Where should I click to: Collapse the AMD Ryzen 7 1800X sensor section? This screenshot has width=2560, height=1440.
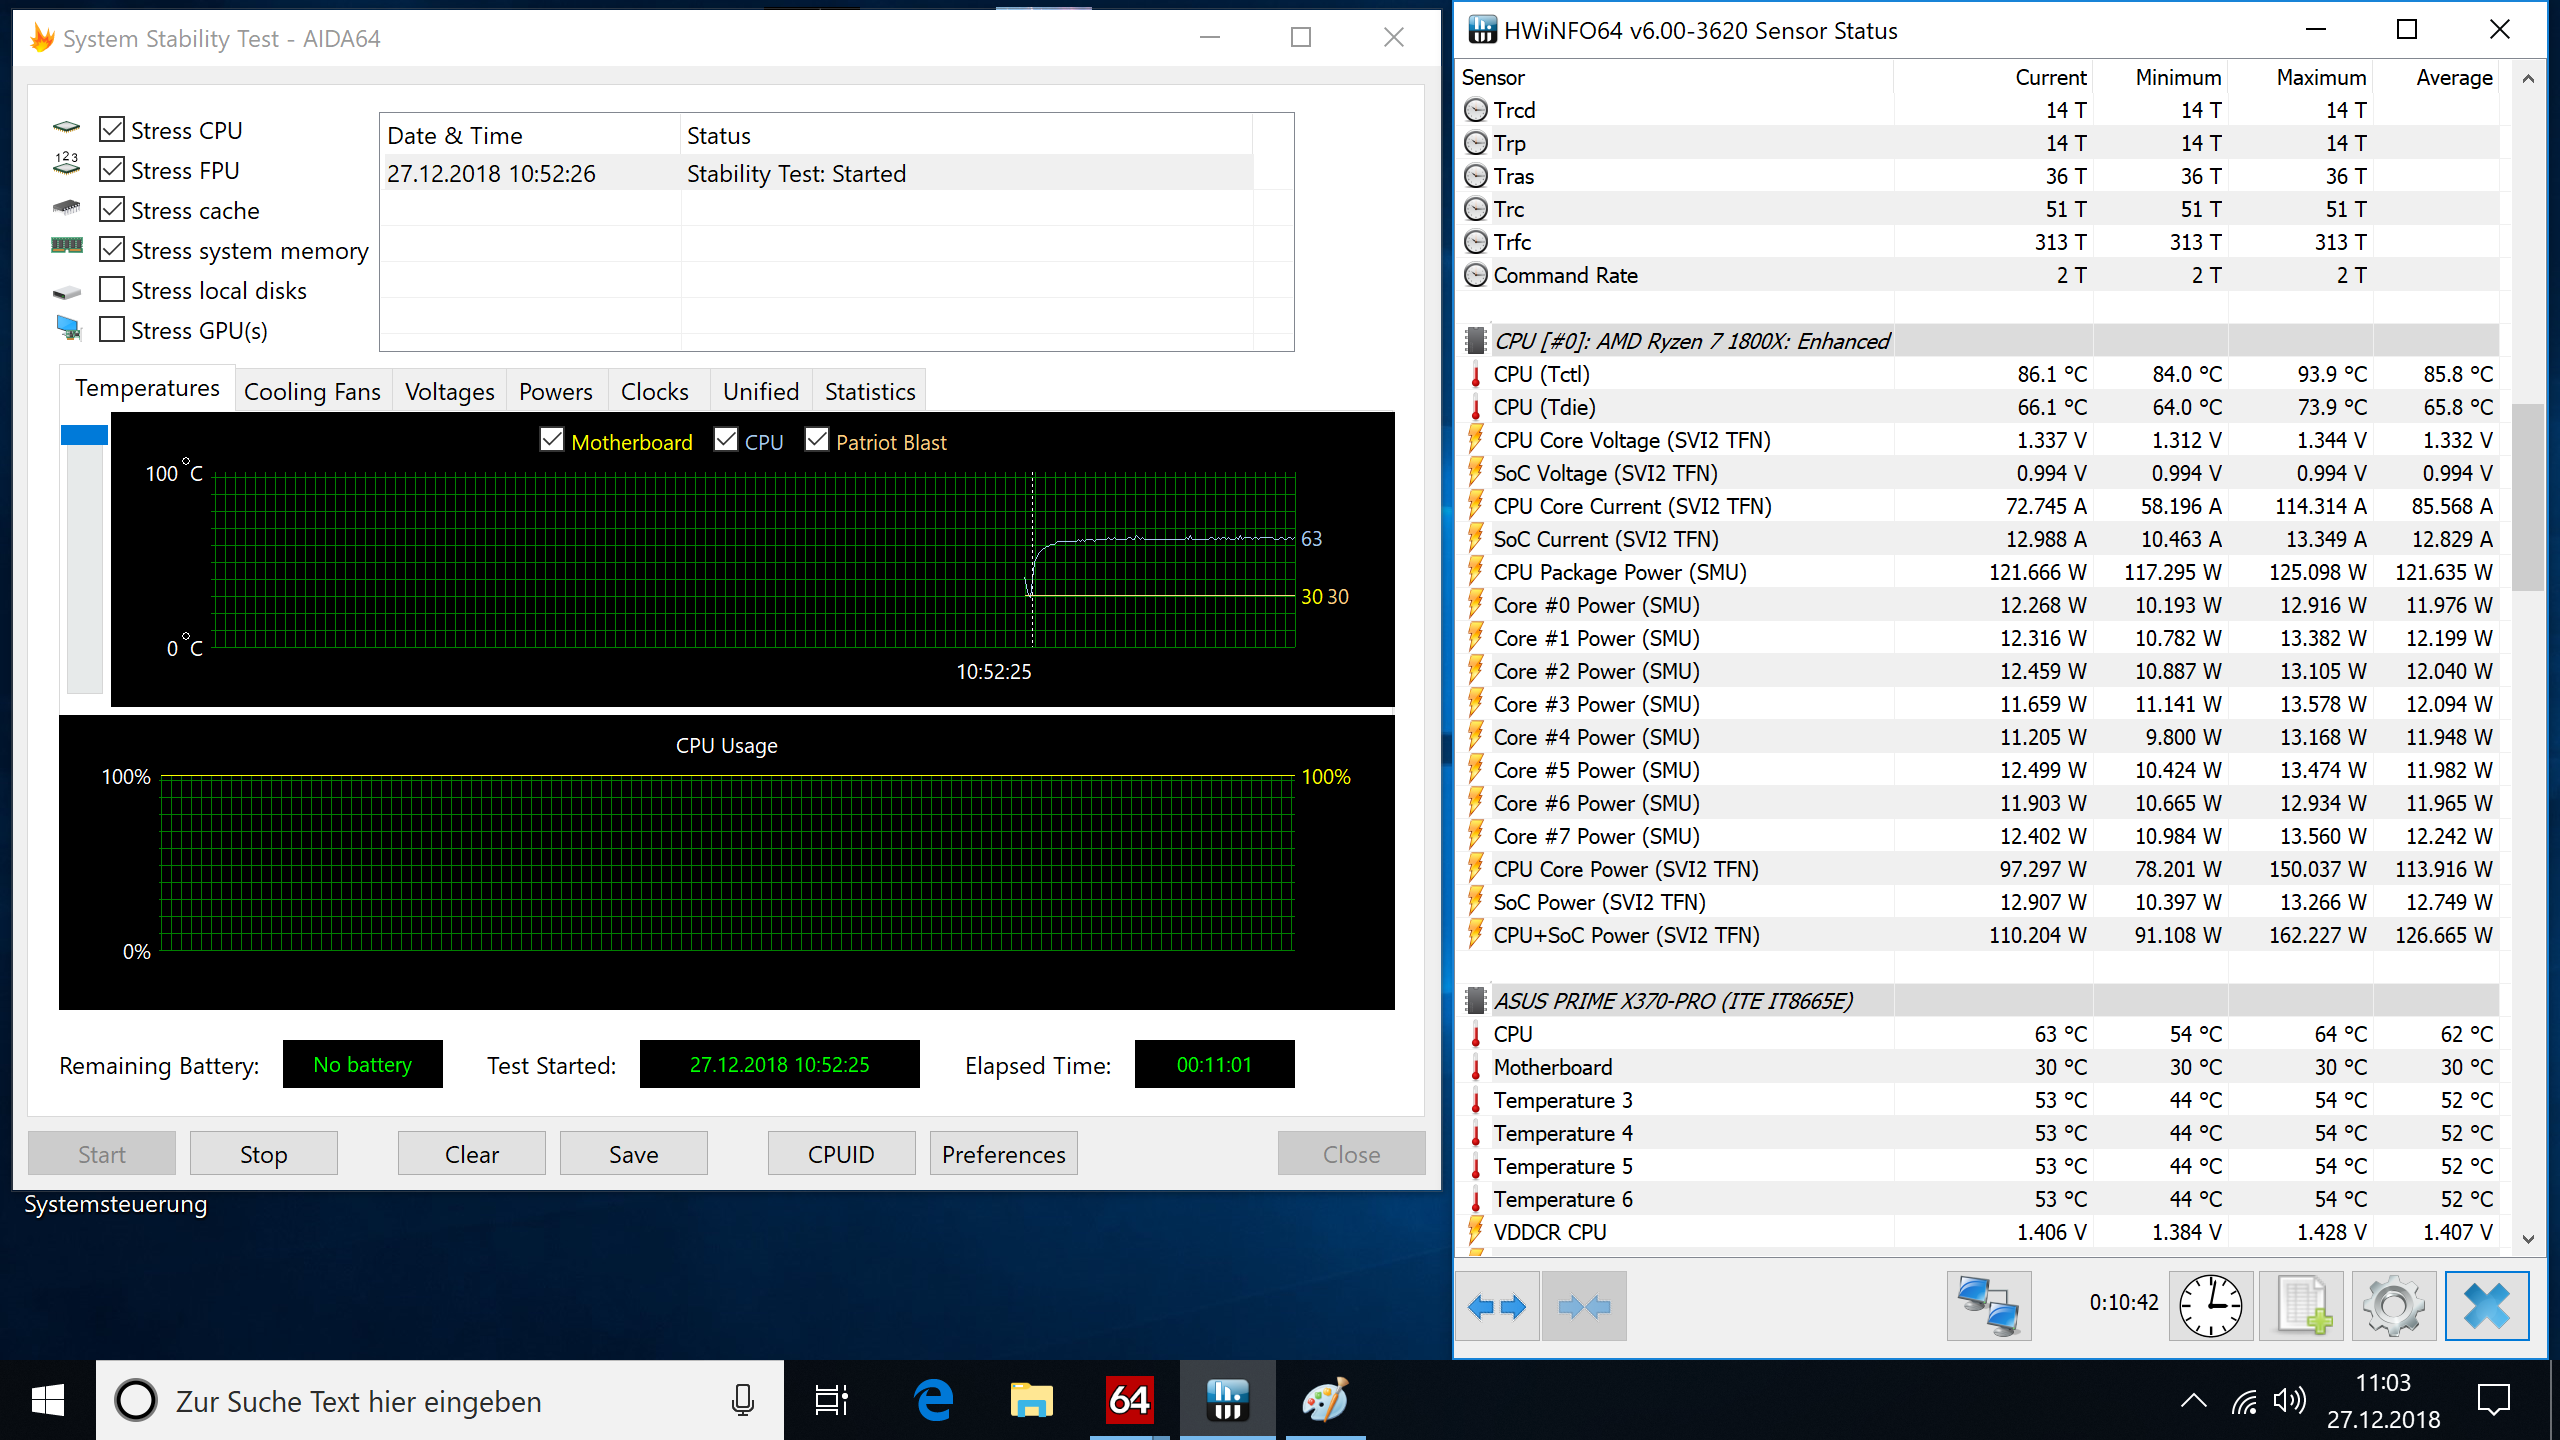tap(1475, 340)
